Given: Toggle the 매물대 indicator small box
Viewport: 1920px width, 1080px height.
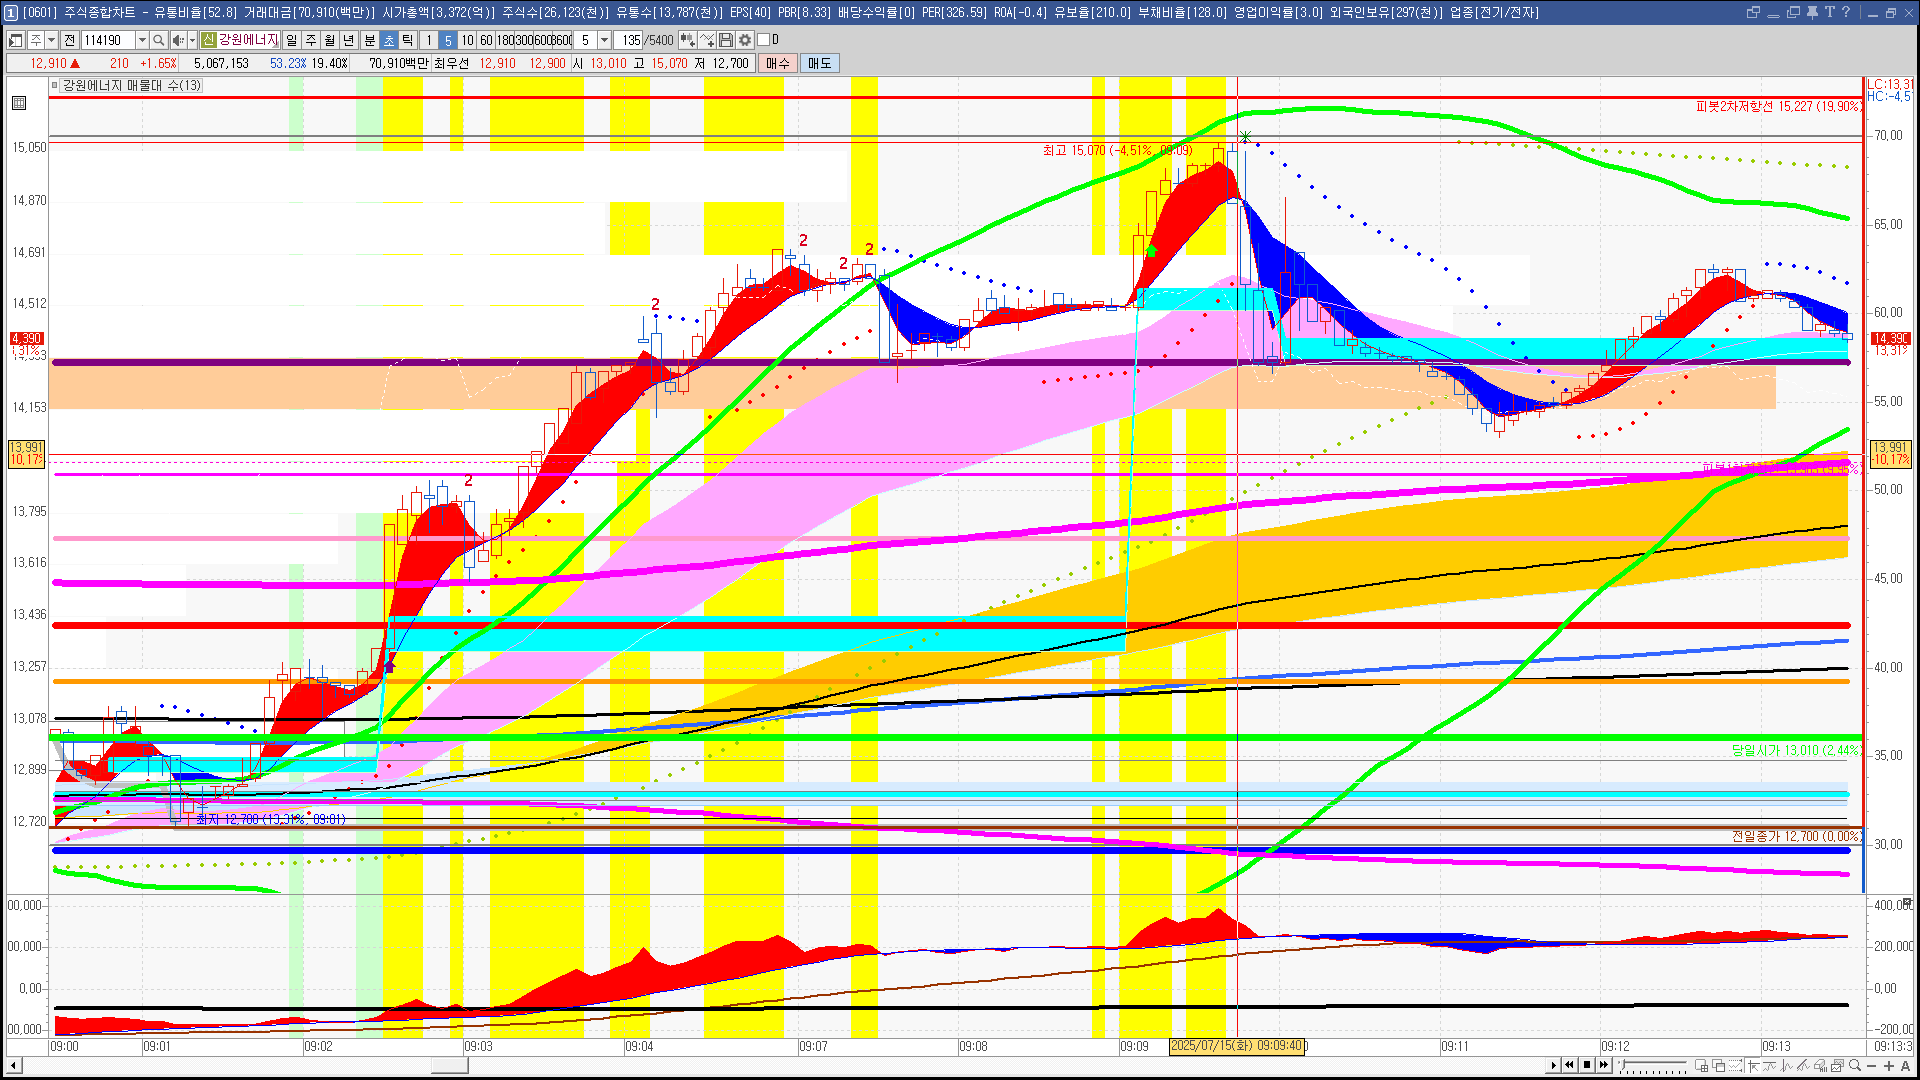Looking at the screenshot, I should [55, 86].
